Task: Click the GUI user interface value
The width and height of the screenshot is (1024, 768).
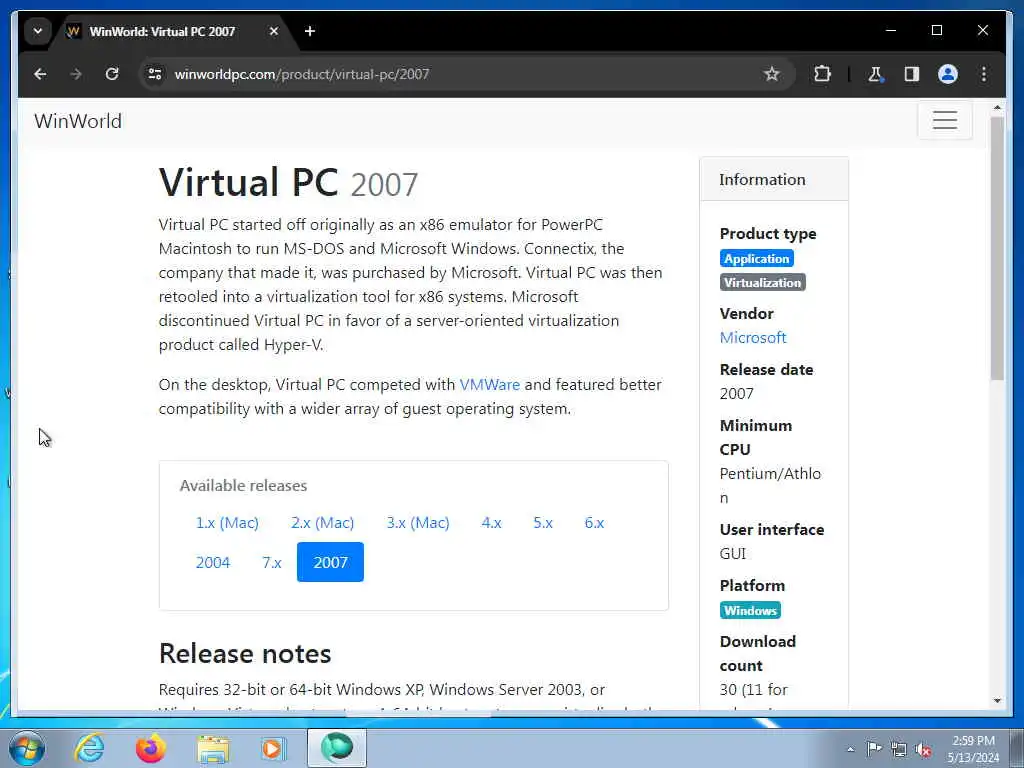Action: [x=733, y=554]
